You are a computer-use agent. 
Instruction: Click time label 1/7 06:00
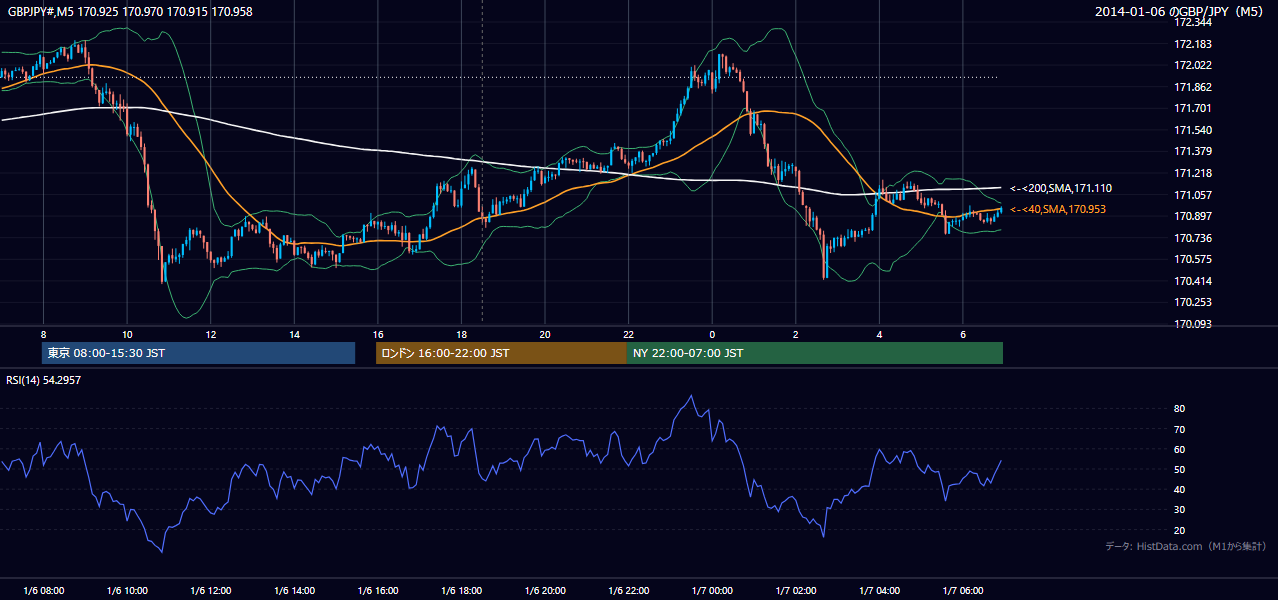pos(962,591)
